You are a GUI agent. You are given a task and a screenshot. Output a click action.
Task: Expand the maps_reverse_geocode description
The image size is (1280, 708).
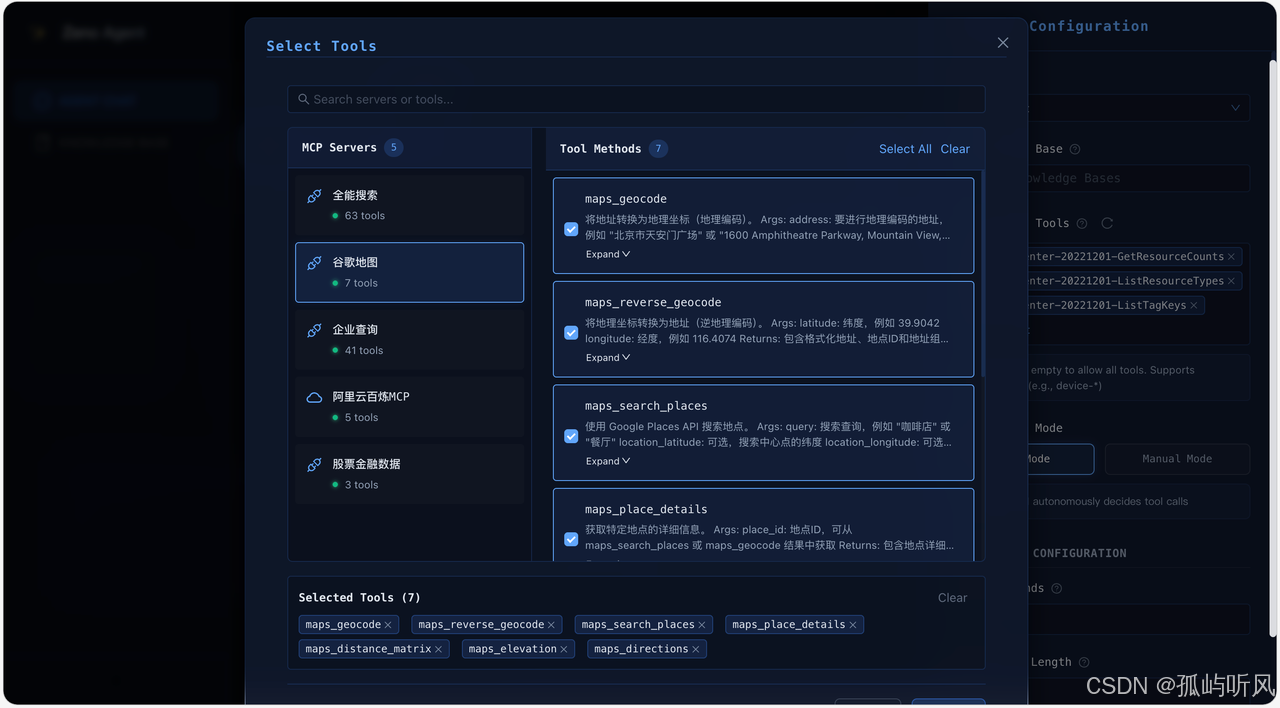608,358
